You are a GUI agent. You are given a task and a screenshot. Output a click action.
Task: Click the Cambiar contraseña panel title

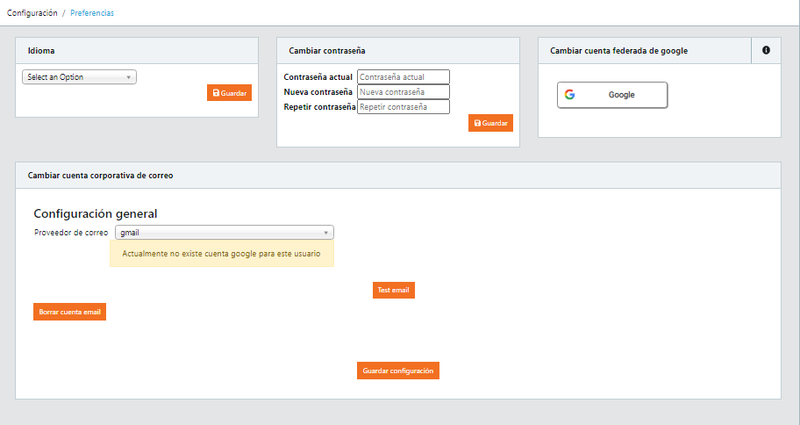pyautogui.click(x=332, y=50)
